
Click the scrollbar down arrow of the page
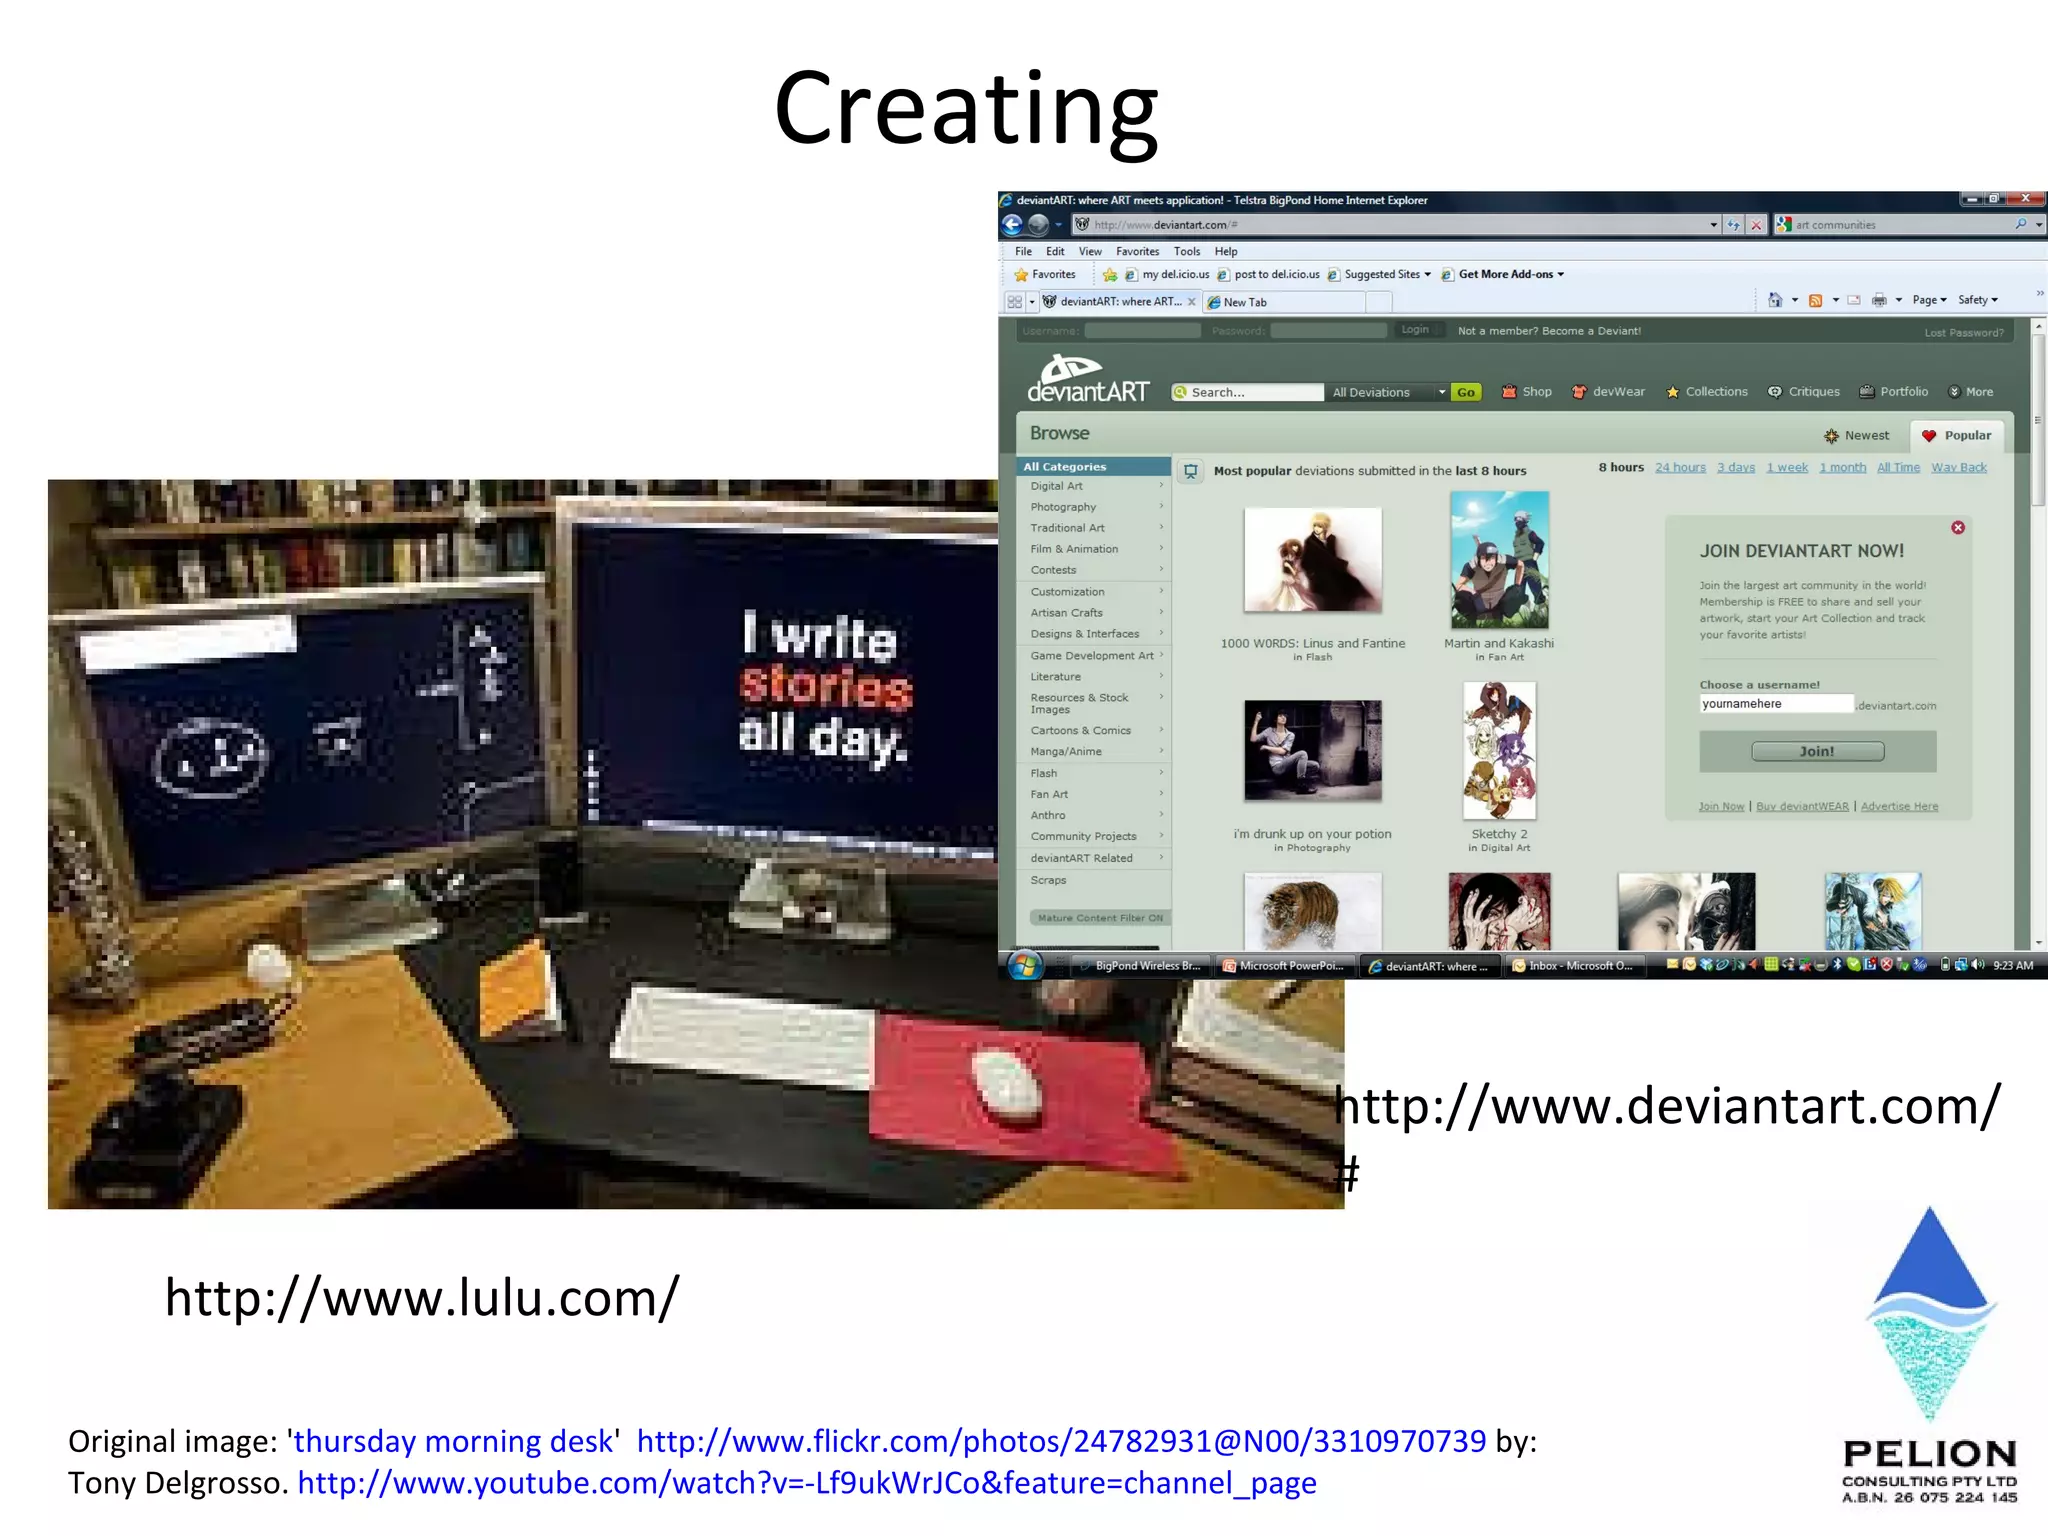2039,942
